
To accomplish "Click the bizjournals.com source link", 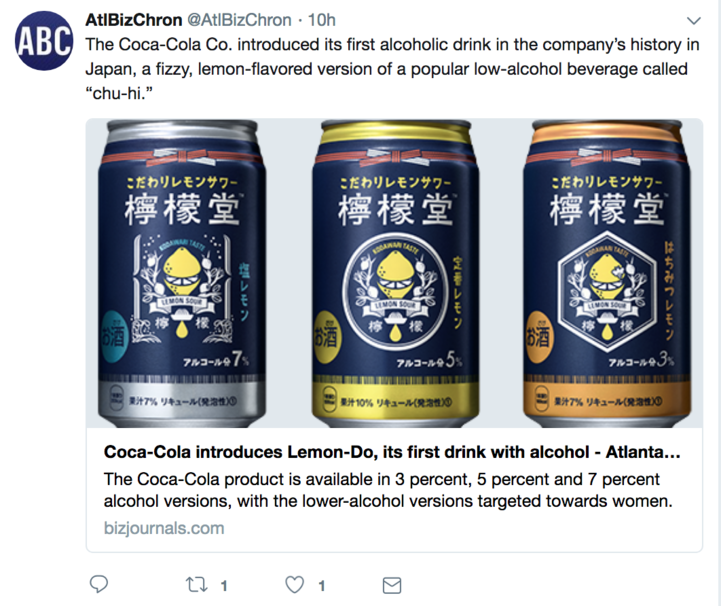I will (x=164, y=528).
